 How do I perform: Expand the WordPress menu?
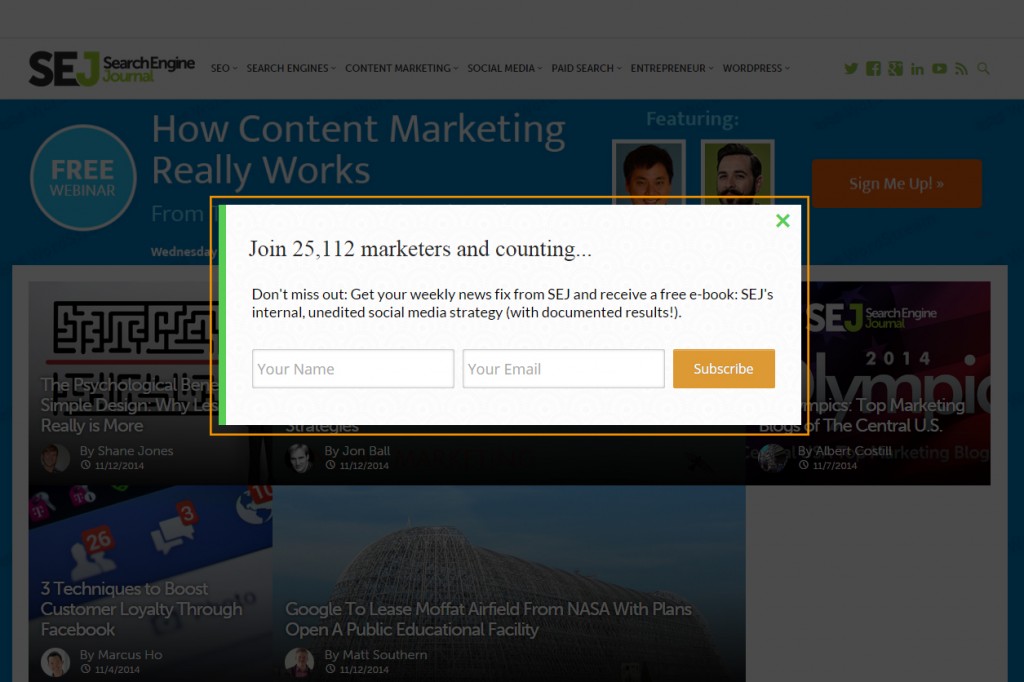point(756,68)
